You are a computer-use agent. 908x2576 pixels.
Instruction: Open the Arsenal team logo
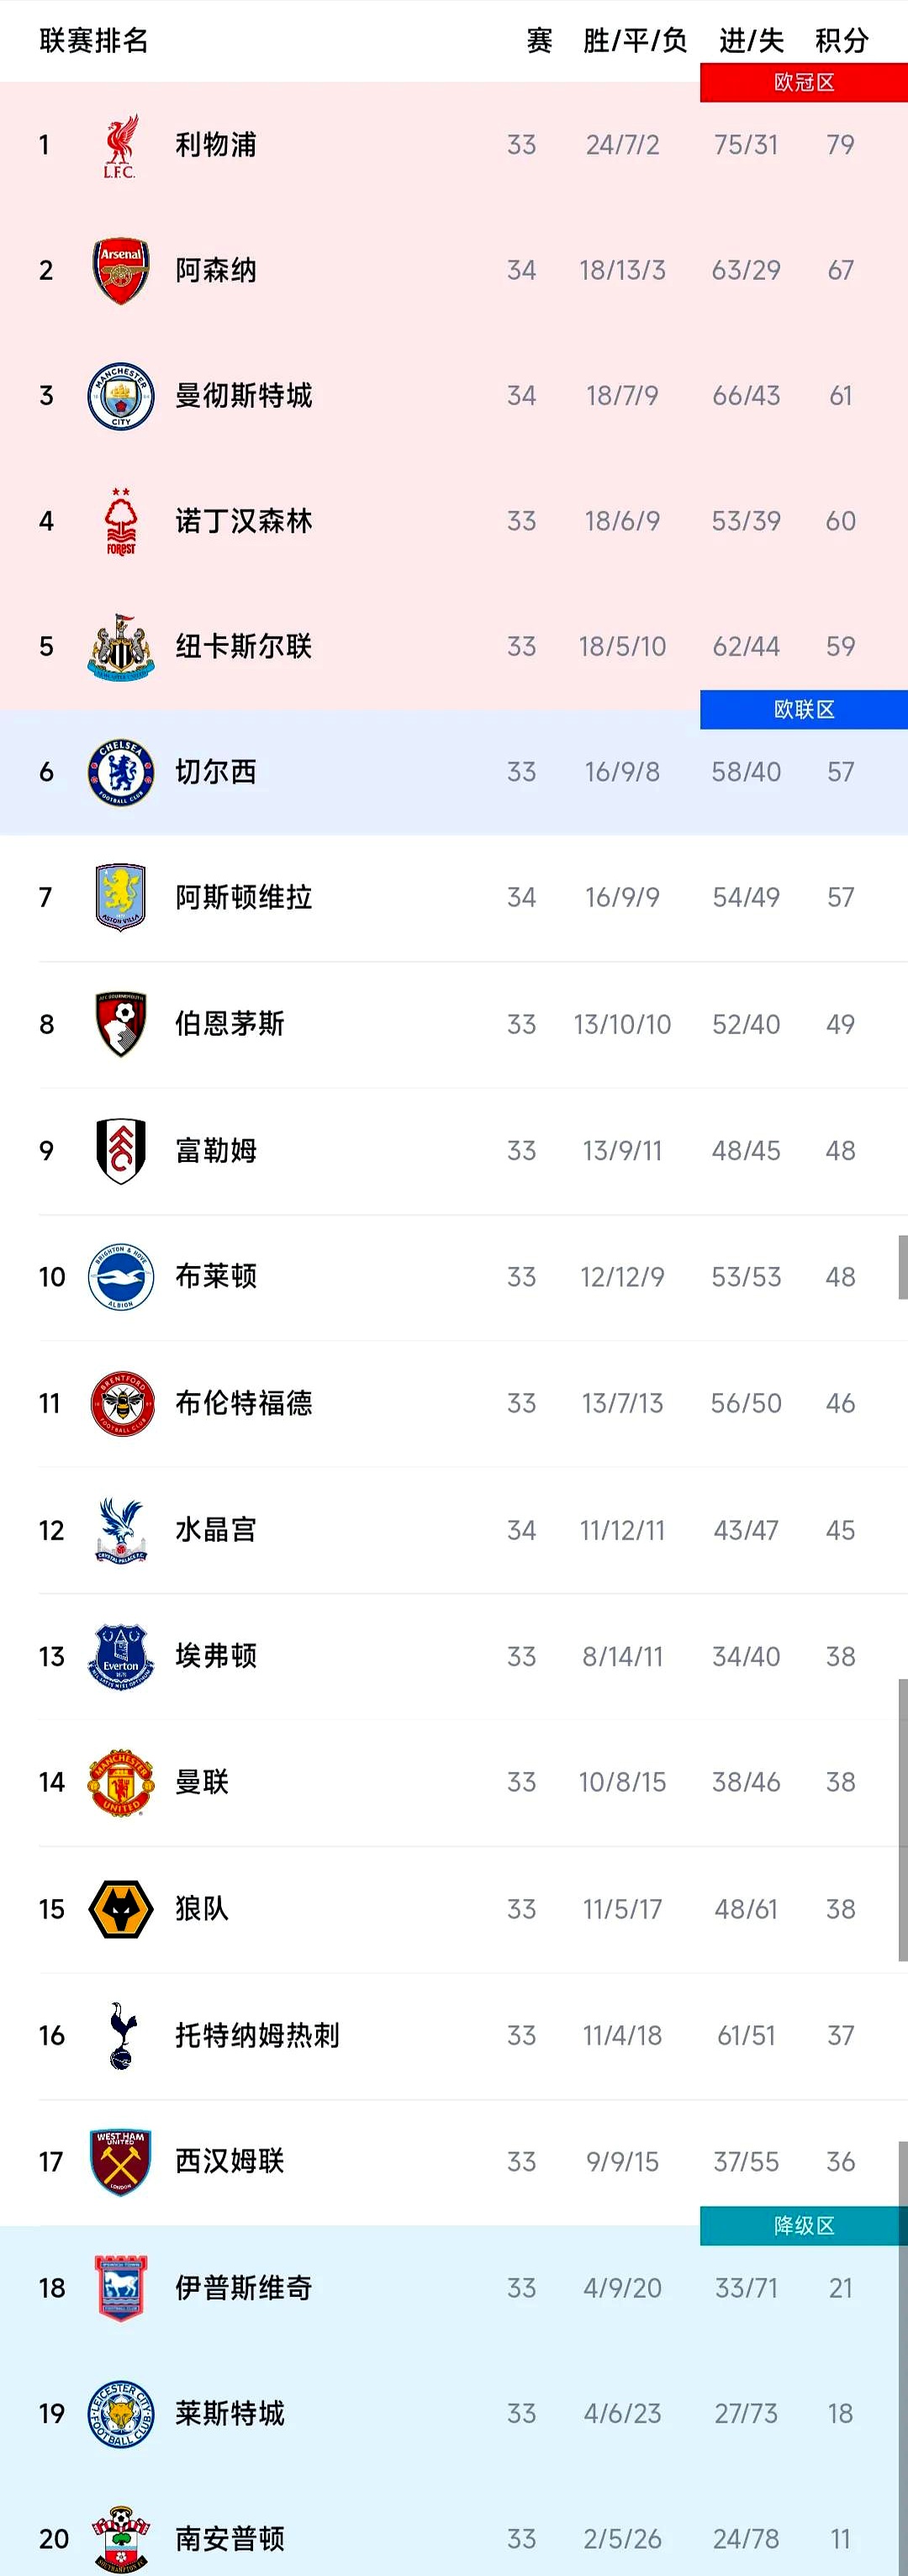pyautogui.click(x=120, y=271)
